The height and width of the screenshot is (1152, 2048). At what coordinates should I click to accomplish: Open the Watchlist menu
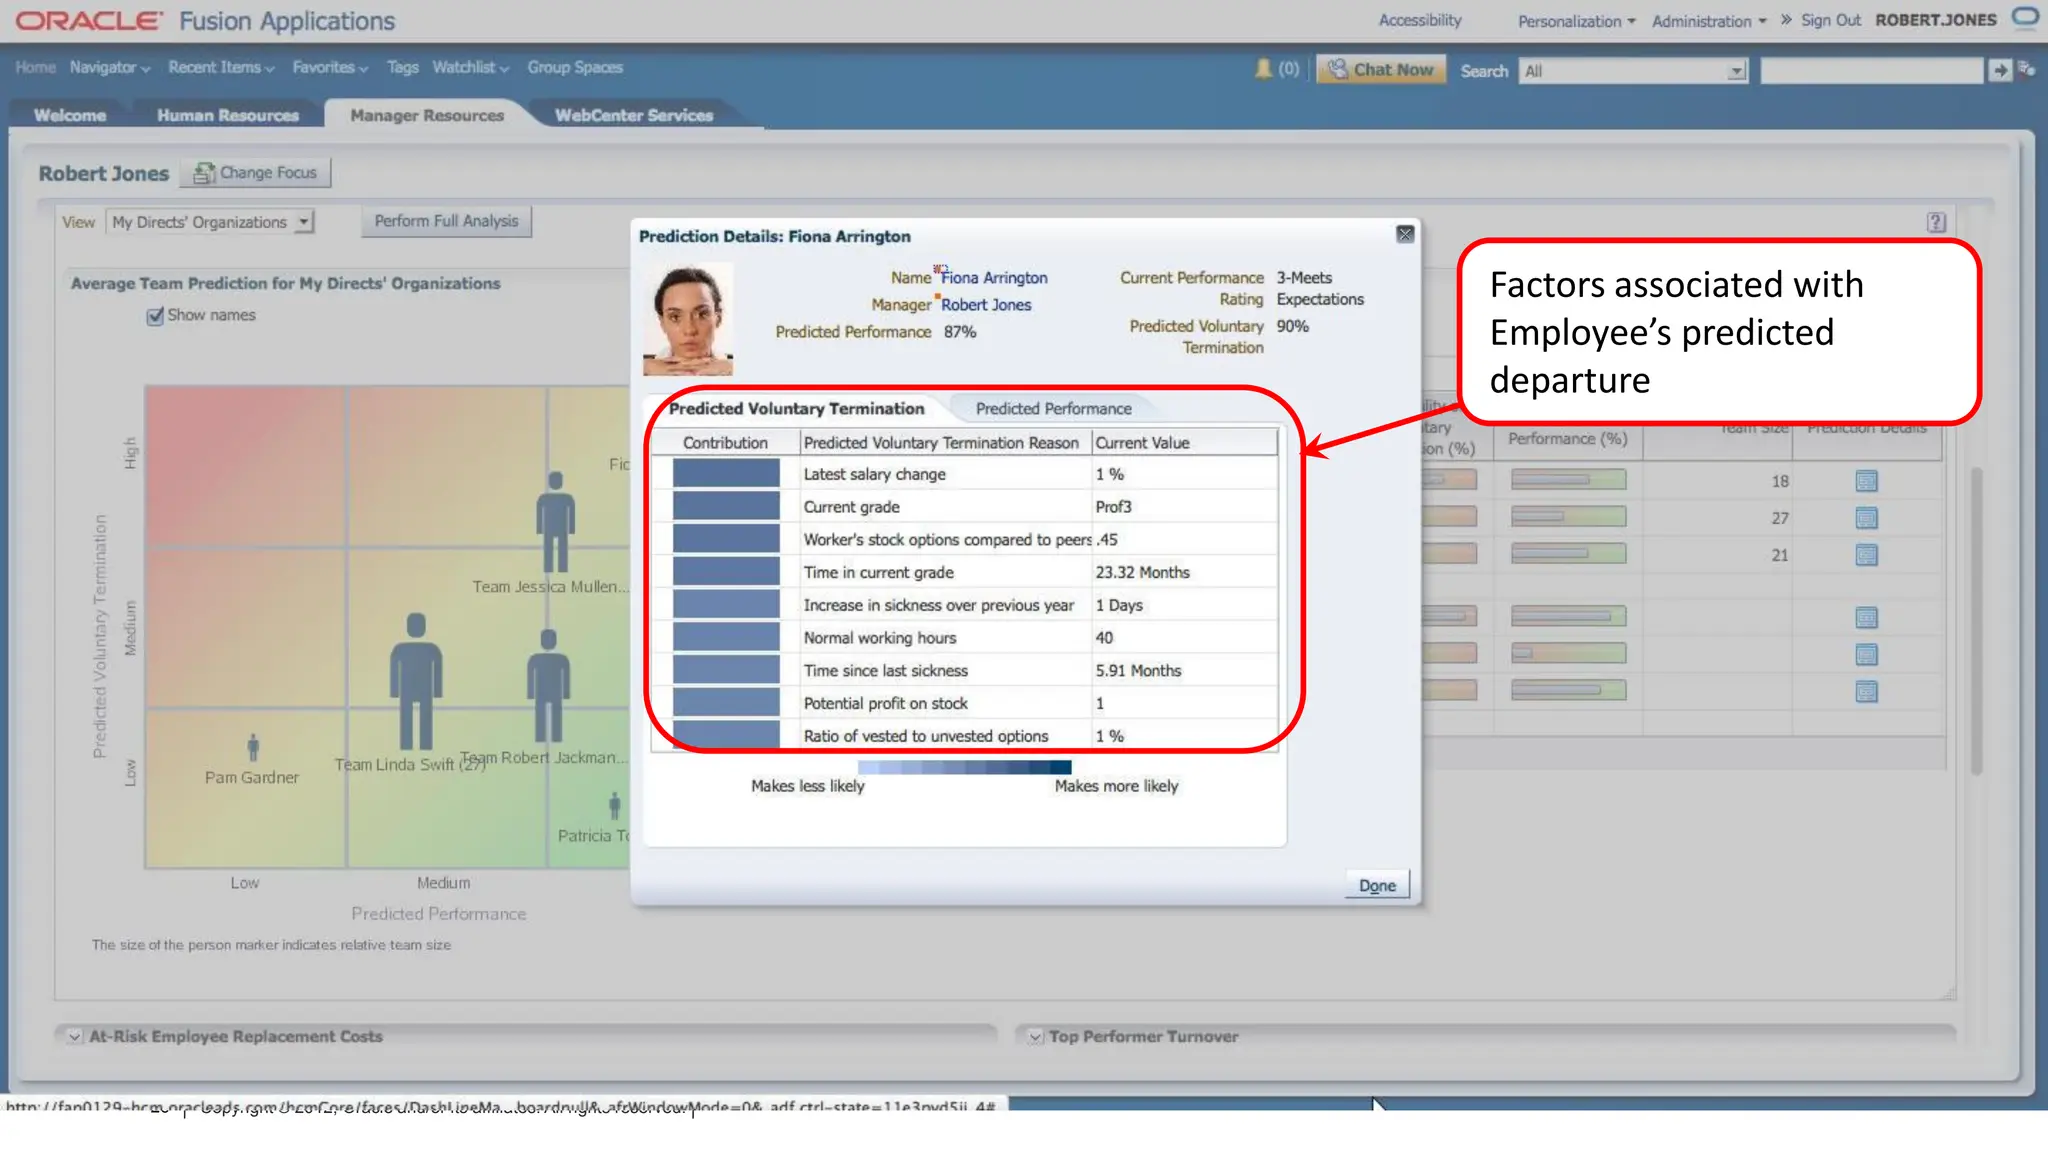coord(471,68)
